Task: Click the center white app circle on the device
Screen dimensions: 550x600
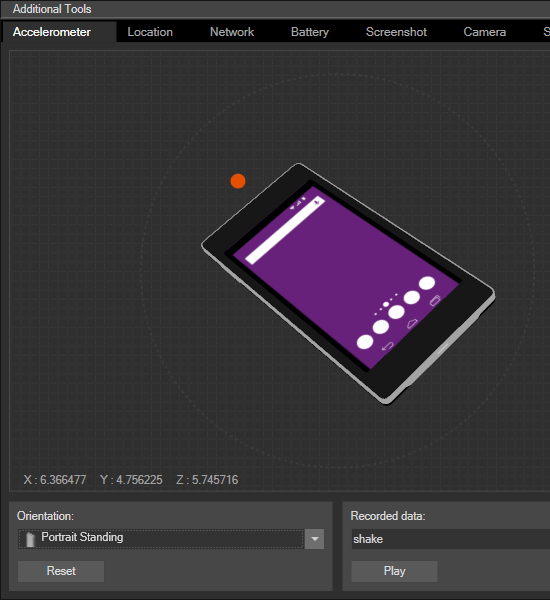Action: click(396, 312)
